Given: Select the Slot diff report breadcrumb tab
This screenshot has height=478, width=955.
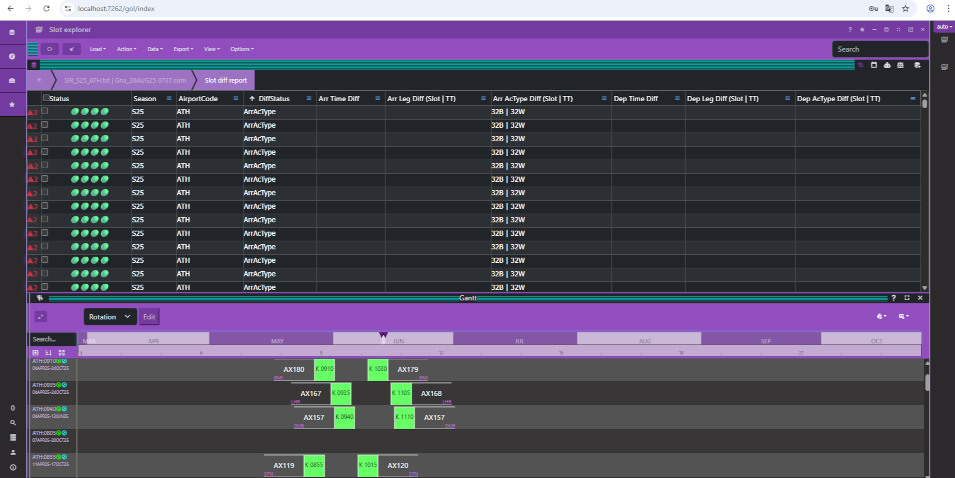Looking at the screenshot, I should (225, 80).
